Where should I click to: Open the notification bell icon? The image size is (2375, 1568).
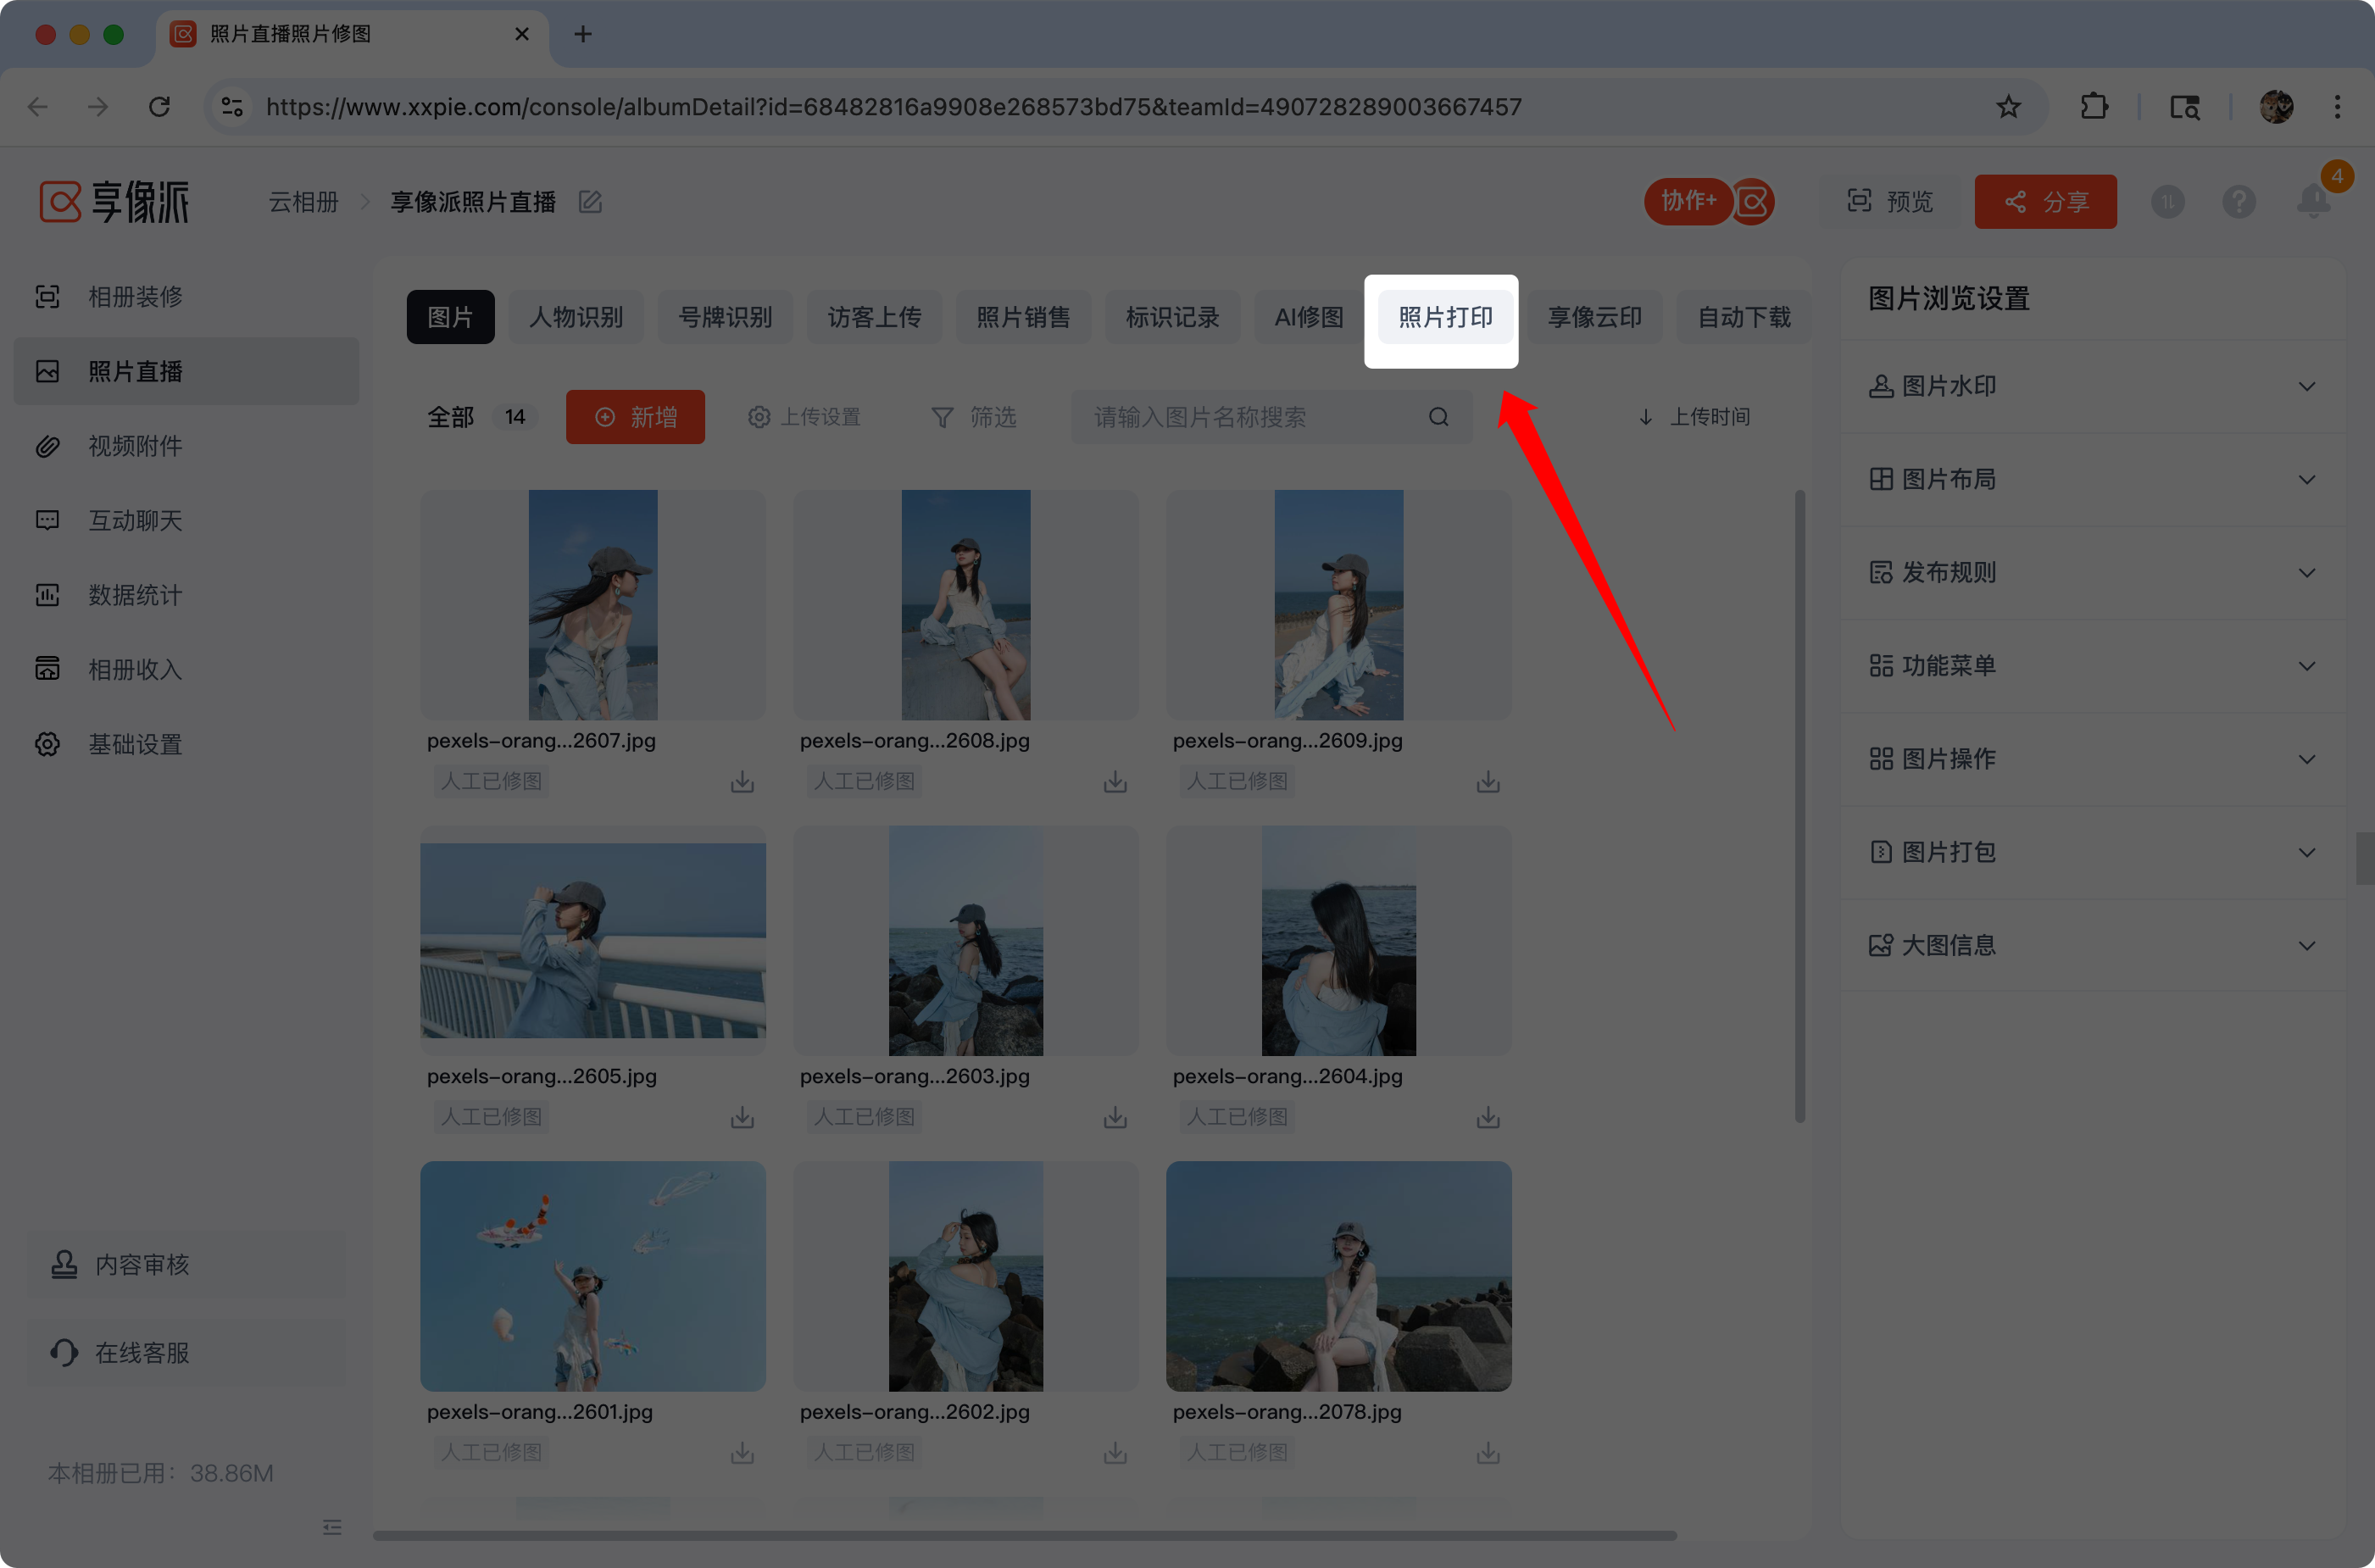pos(2313,200)
